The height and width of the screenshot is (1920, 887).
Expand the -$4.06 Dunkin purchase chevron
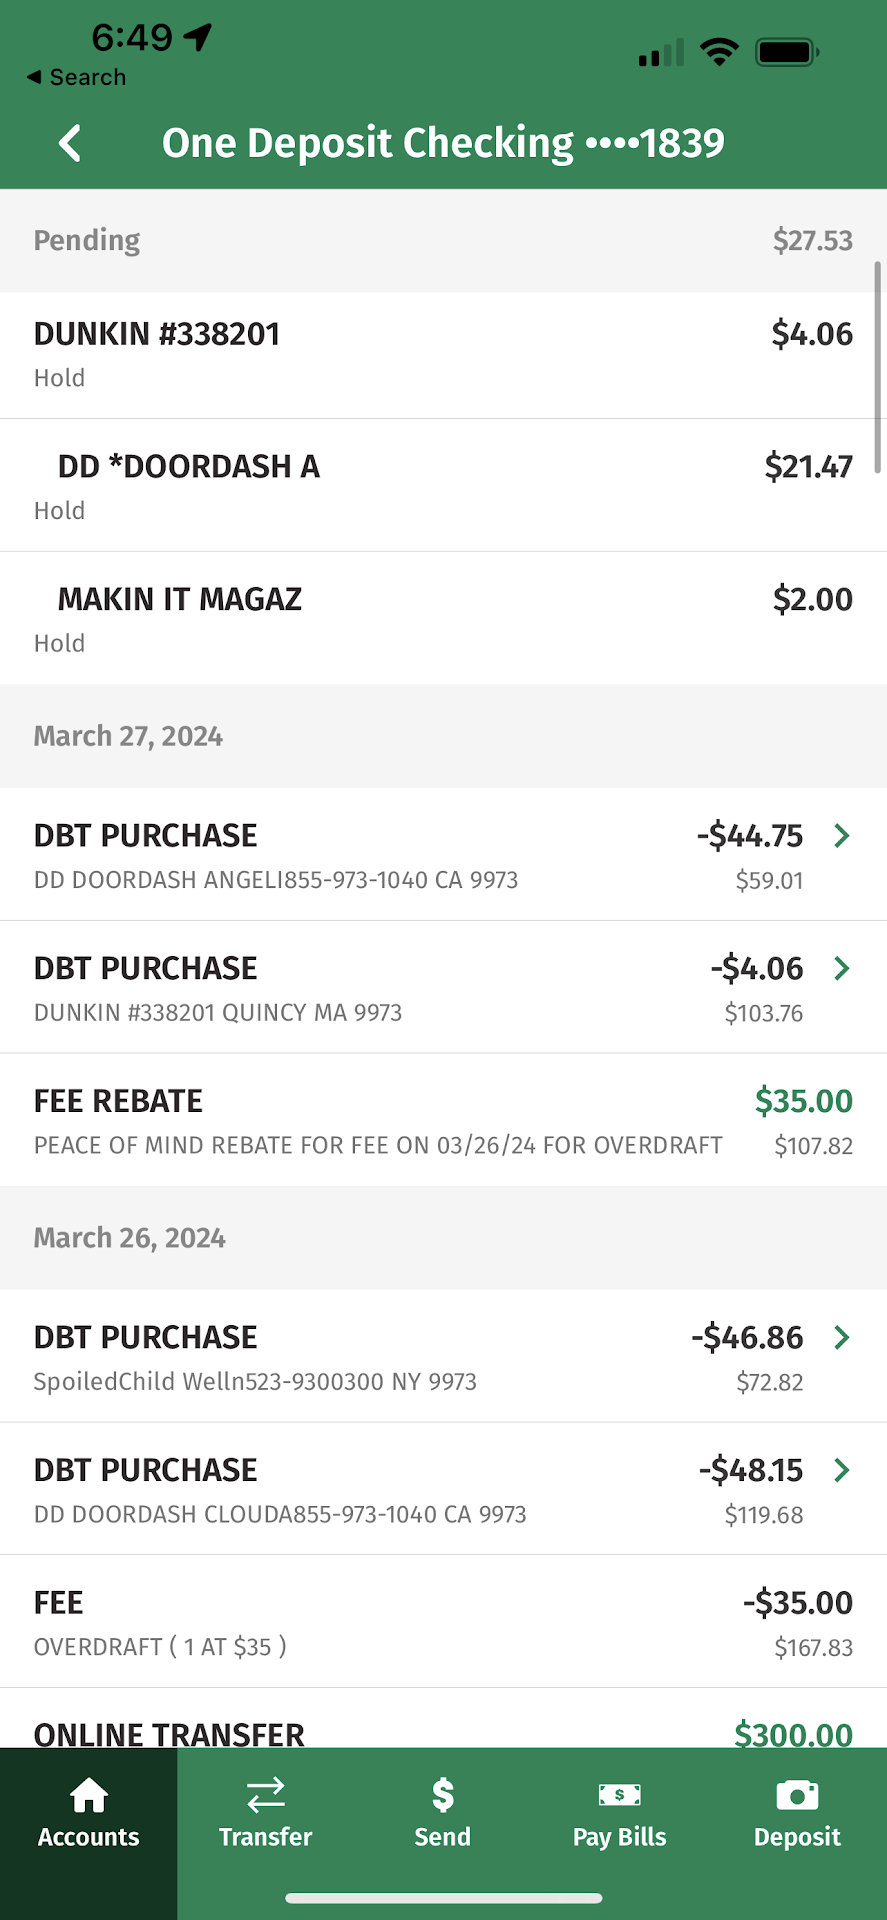[x=842, y=968]
